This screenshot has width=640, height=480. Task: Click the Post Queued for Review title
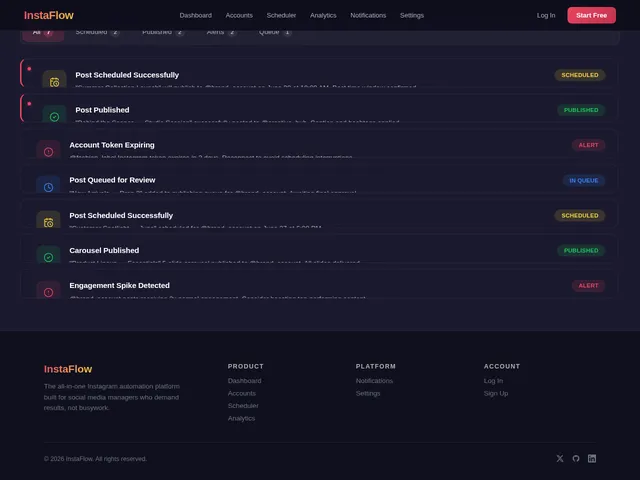click(112, 180)
